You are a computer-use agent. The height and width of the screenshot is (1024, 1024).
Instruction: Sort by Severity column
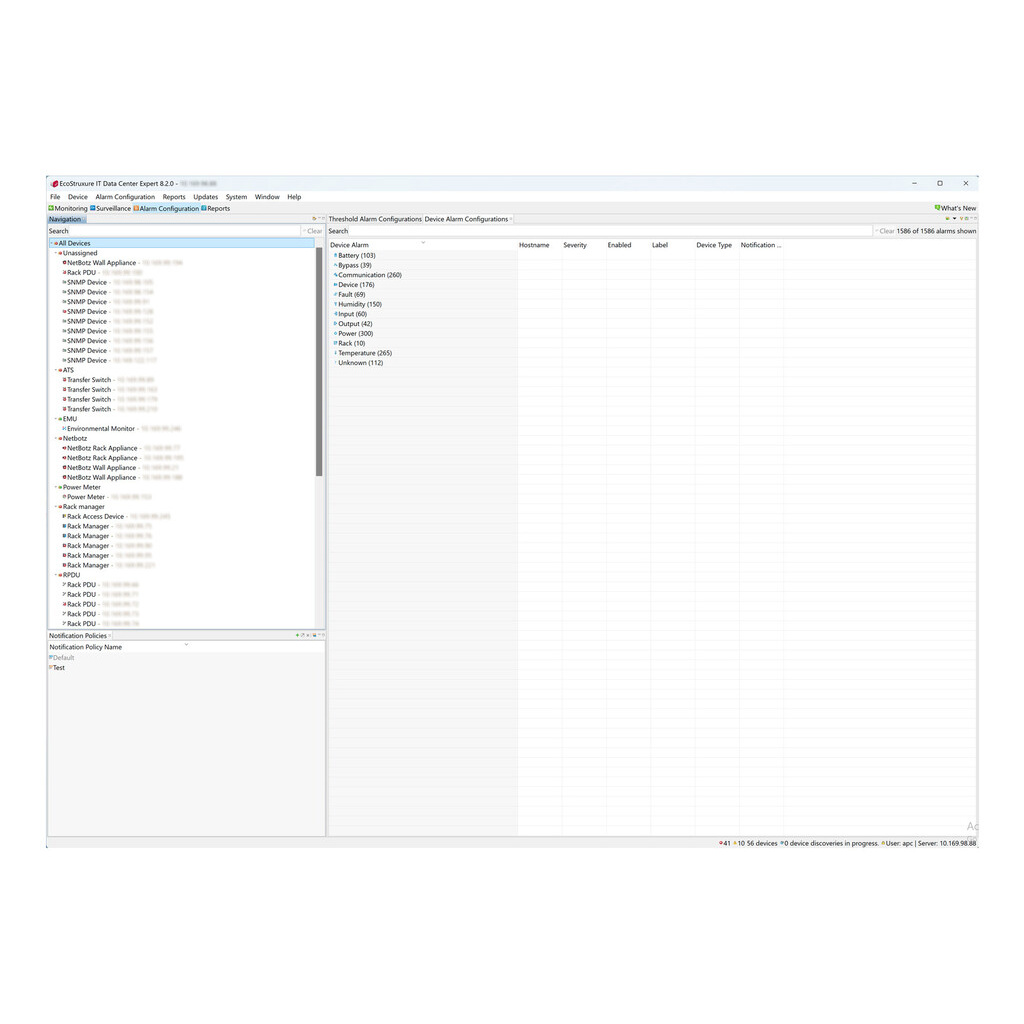pos(584,245)
